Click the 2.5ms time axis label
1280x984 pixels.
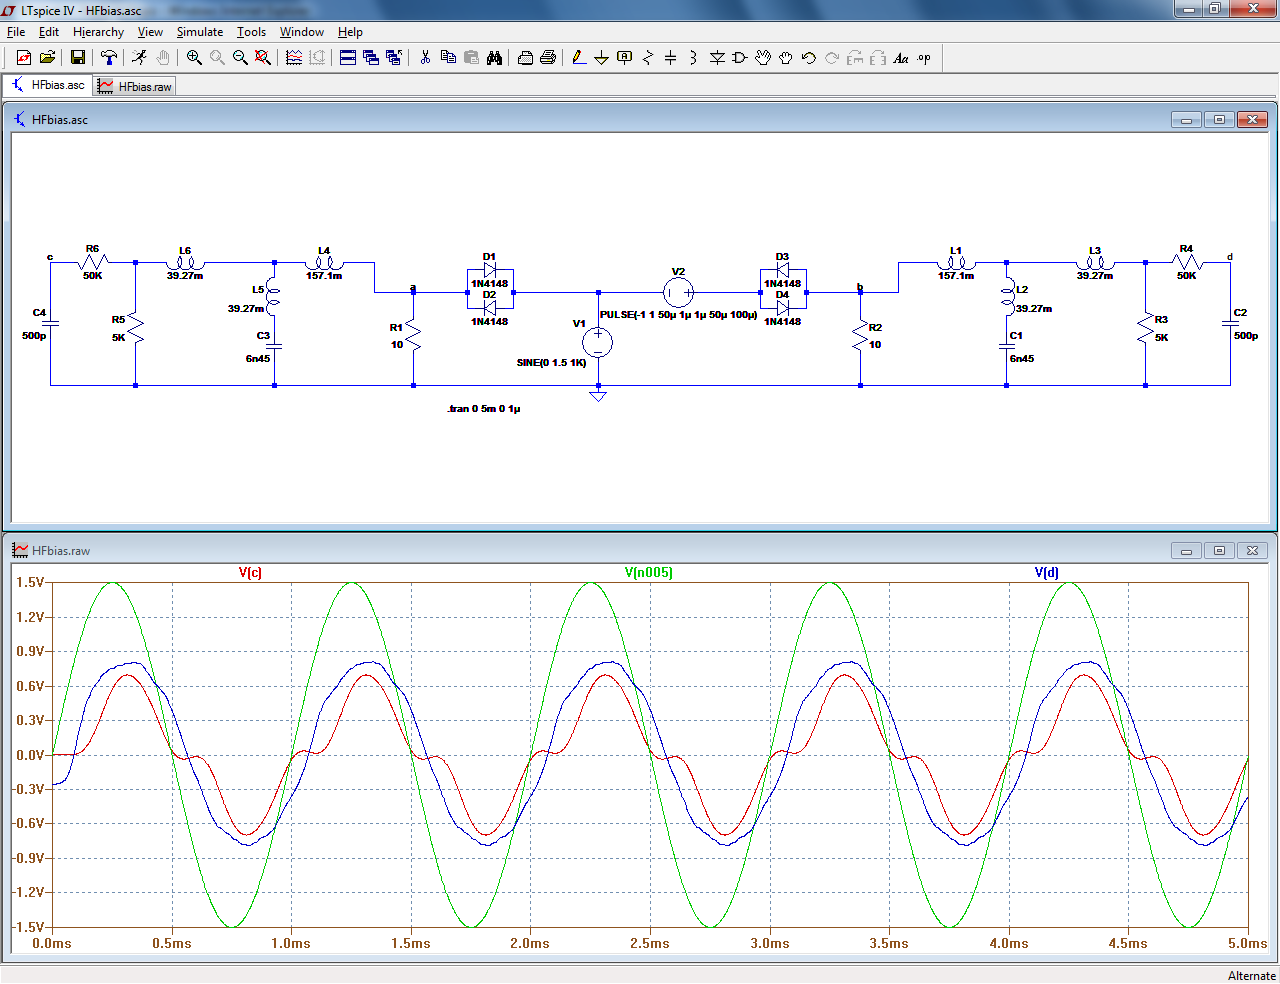point(650,944)
